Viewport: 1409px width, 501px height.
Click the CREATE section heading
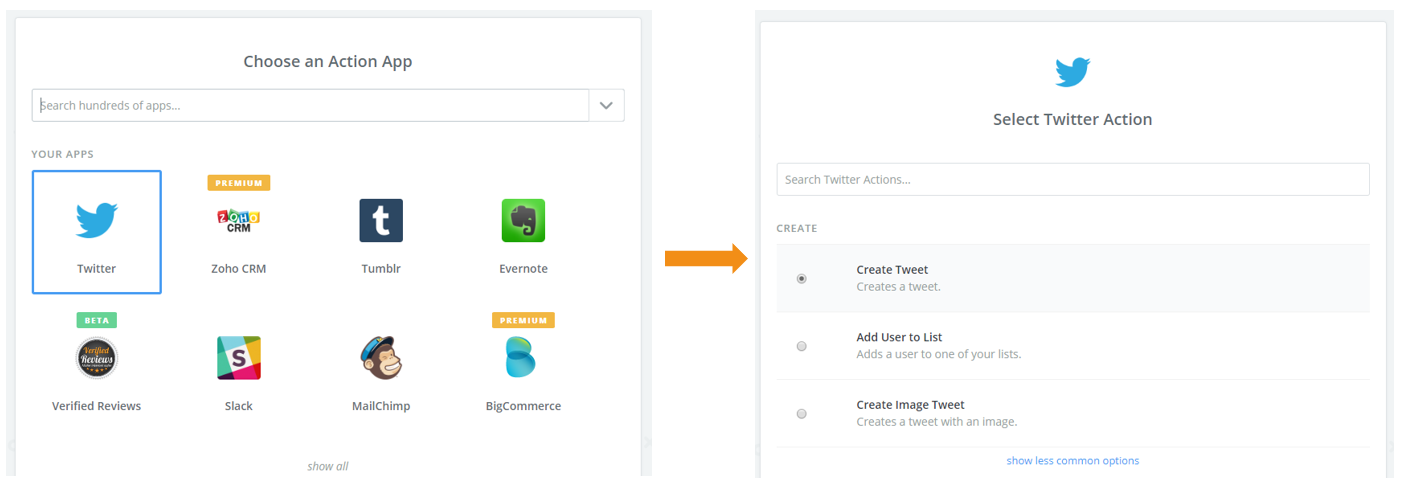pos(797,229)
